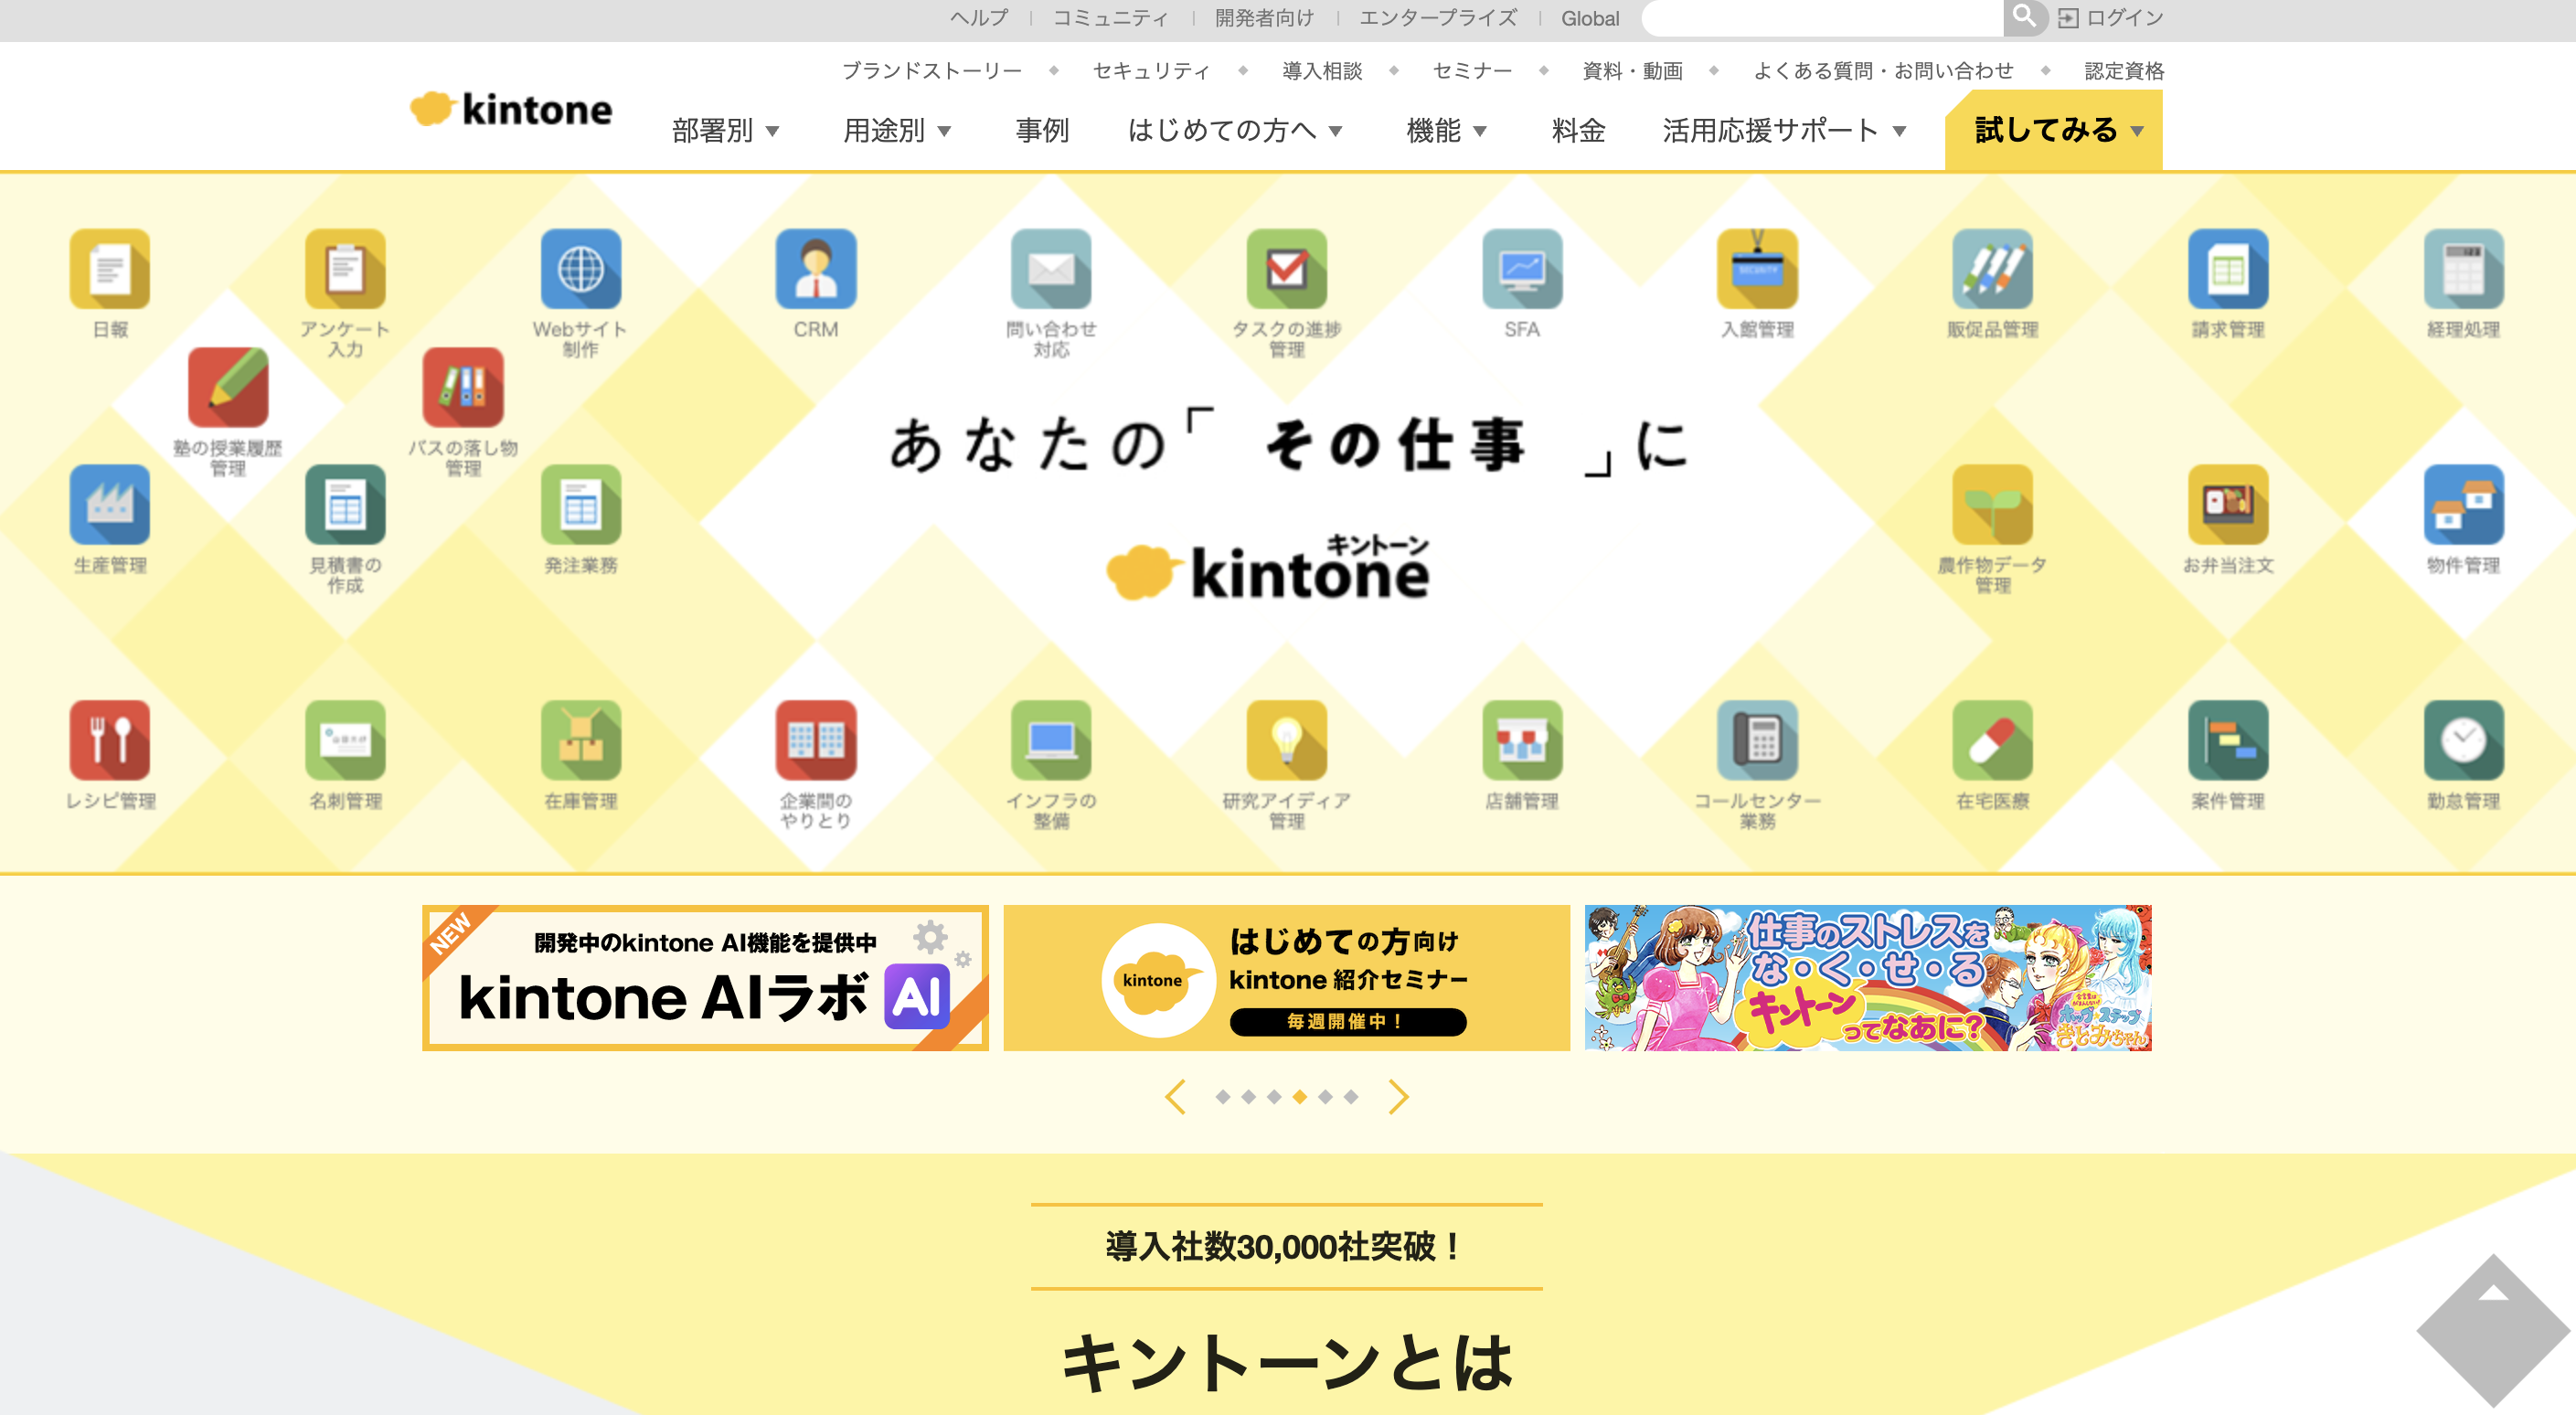Select the 在庫管理 inventory icon
Screen dimensions: 2576x1415
click(x=581, y=740)
